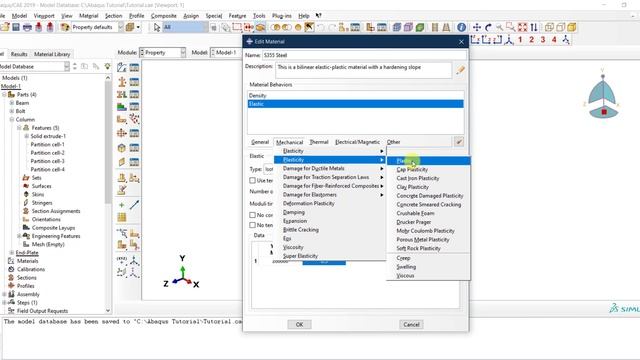The image size is (640, 360).
Task: Expand the End-Plate part node
Action: tap(12, 253)
